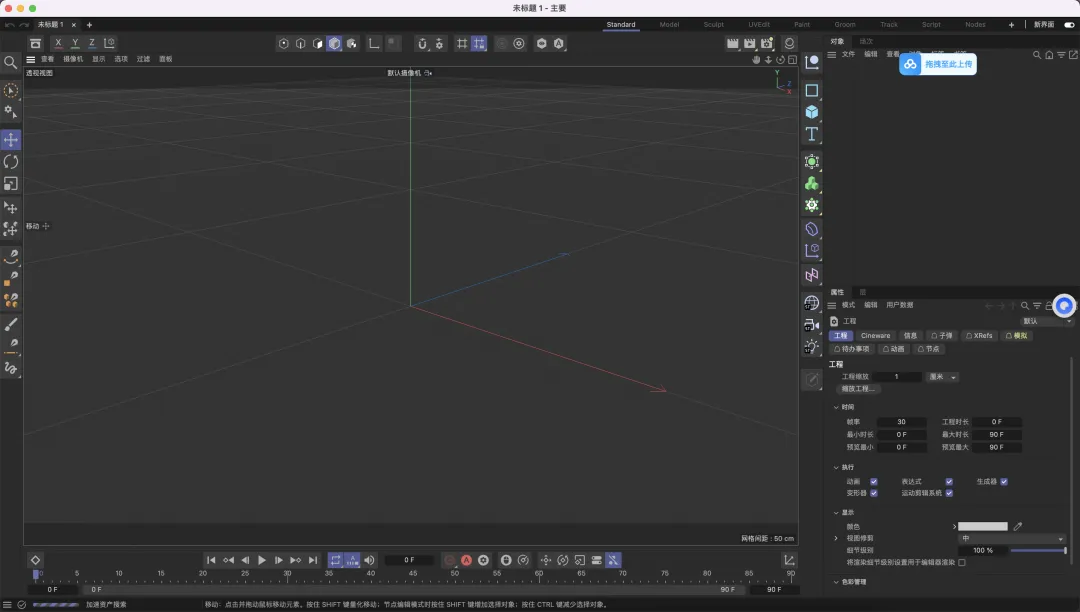Click the autokeying A button
Screen dimensions: 1080x612
click(x=466, y=560)
